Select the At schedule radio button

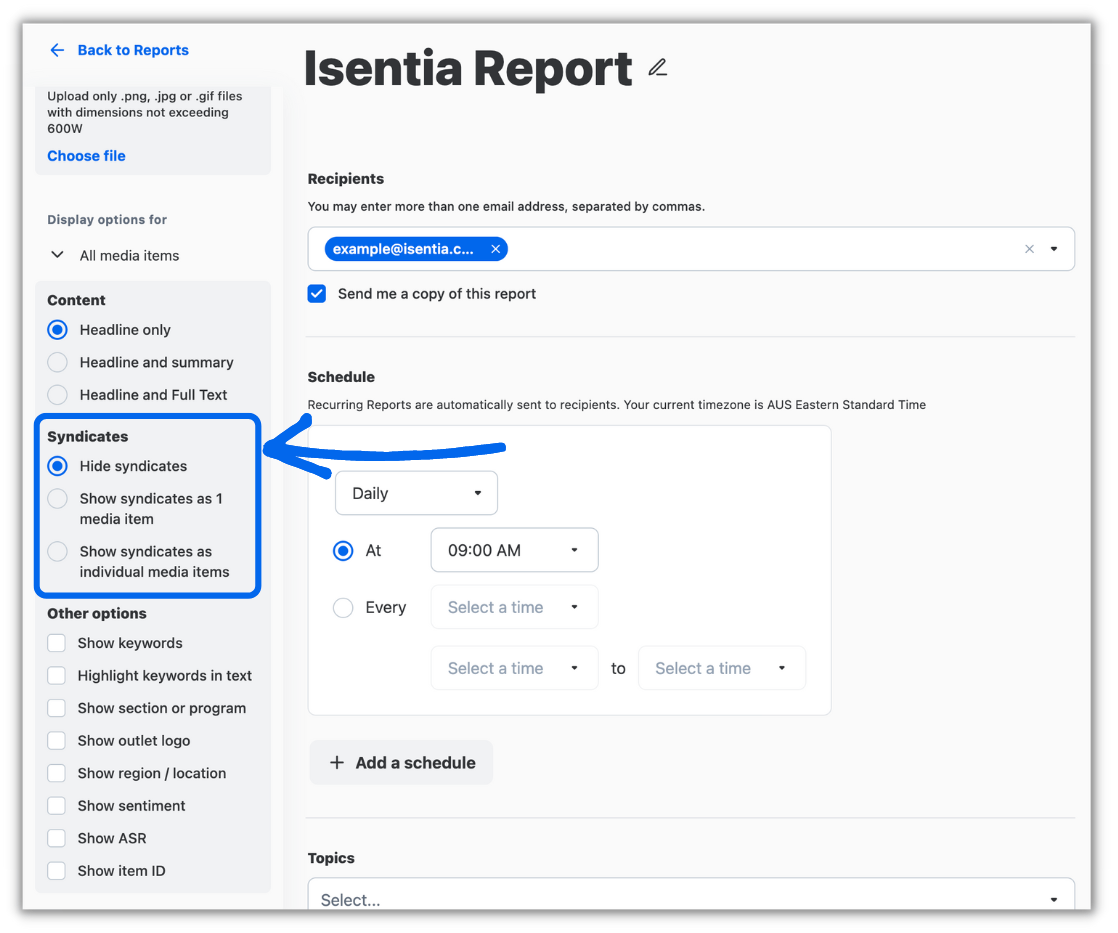(x=343, y=550)
